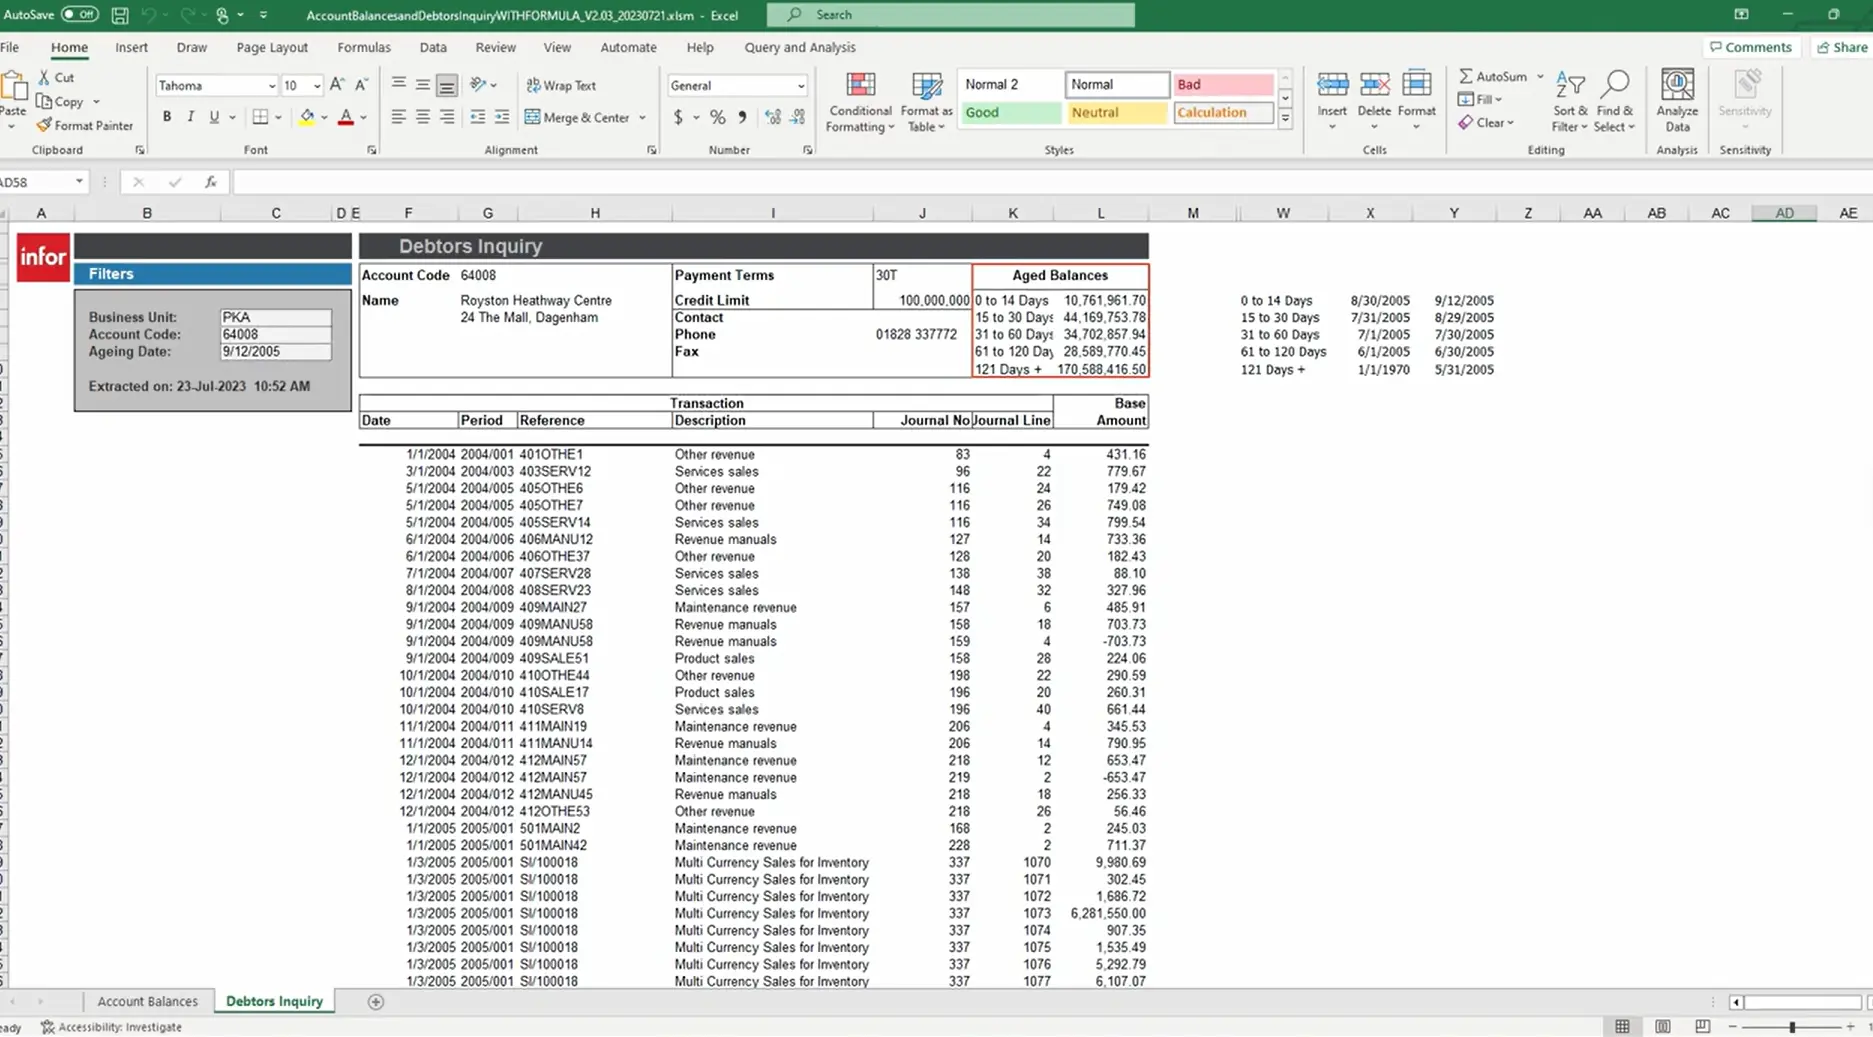Image resolution: width=1873 pixels, height=1037 pixels.
Task: Click the font color red swatch
Action: [345, 118]
